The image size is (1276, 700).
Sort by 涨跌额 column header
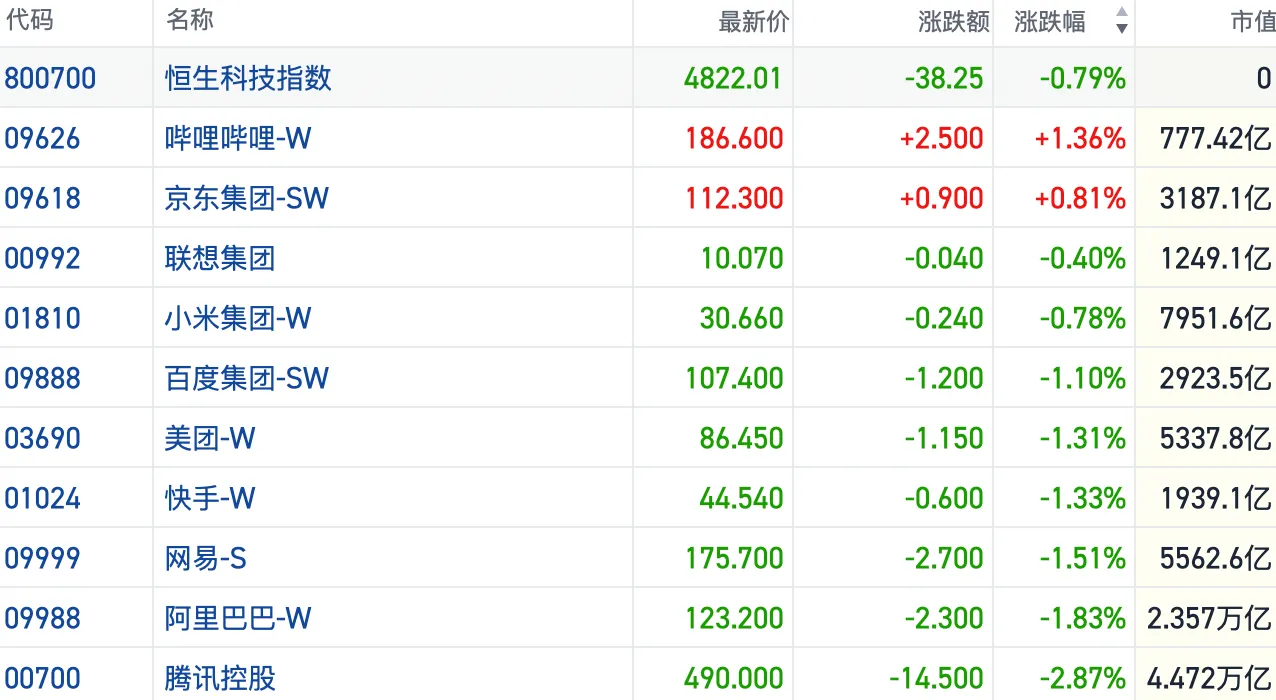click(953, 22)
